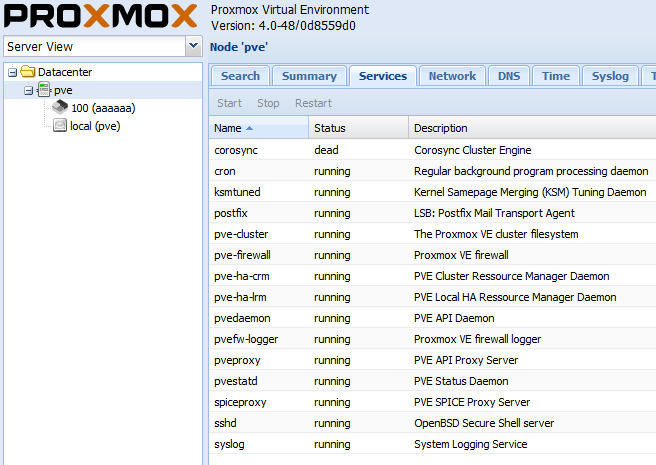Click 'PVE Local HA Ressource Manager Daemon' text
Viewport: 656px width, 465px height.
pyautogui.click(x=515, y=297)
